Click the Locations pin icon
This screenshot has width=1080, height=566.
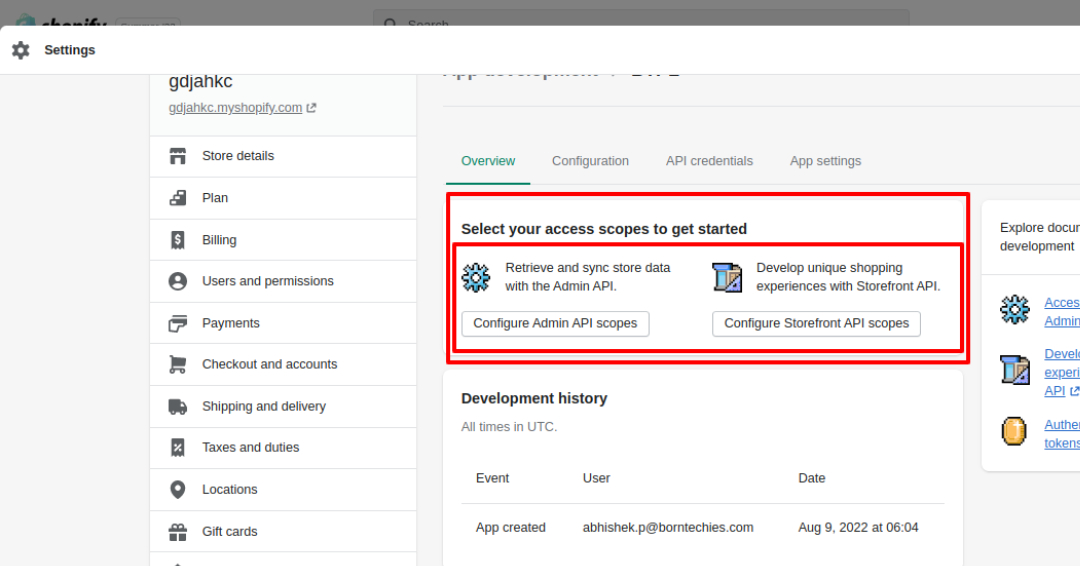pyautogui.click(x=178, y=490)
